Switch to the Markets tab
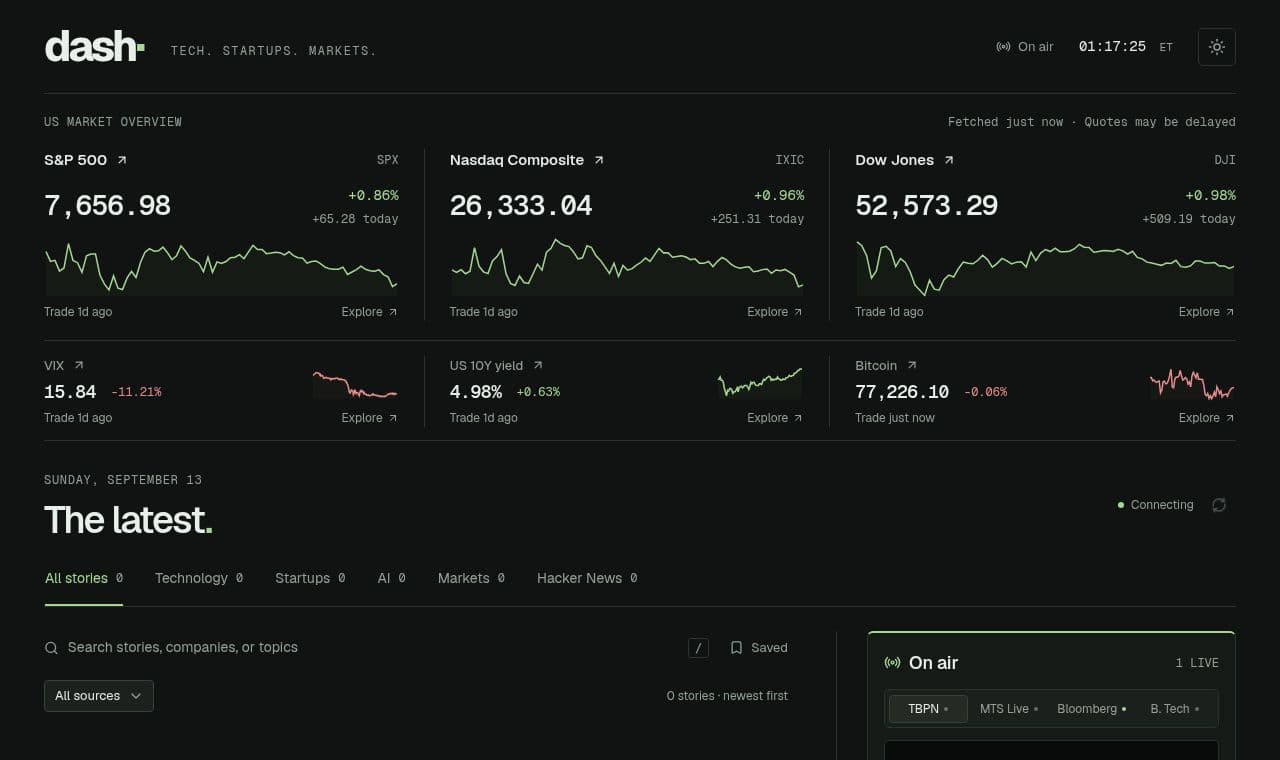The image size is (1280, 760). tap(471, 578)
